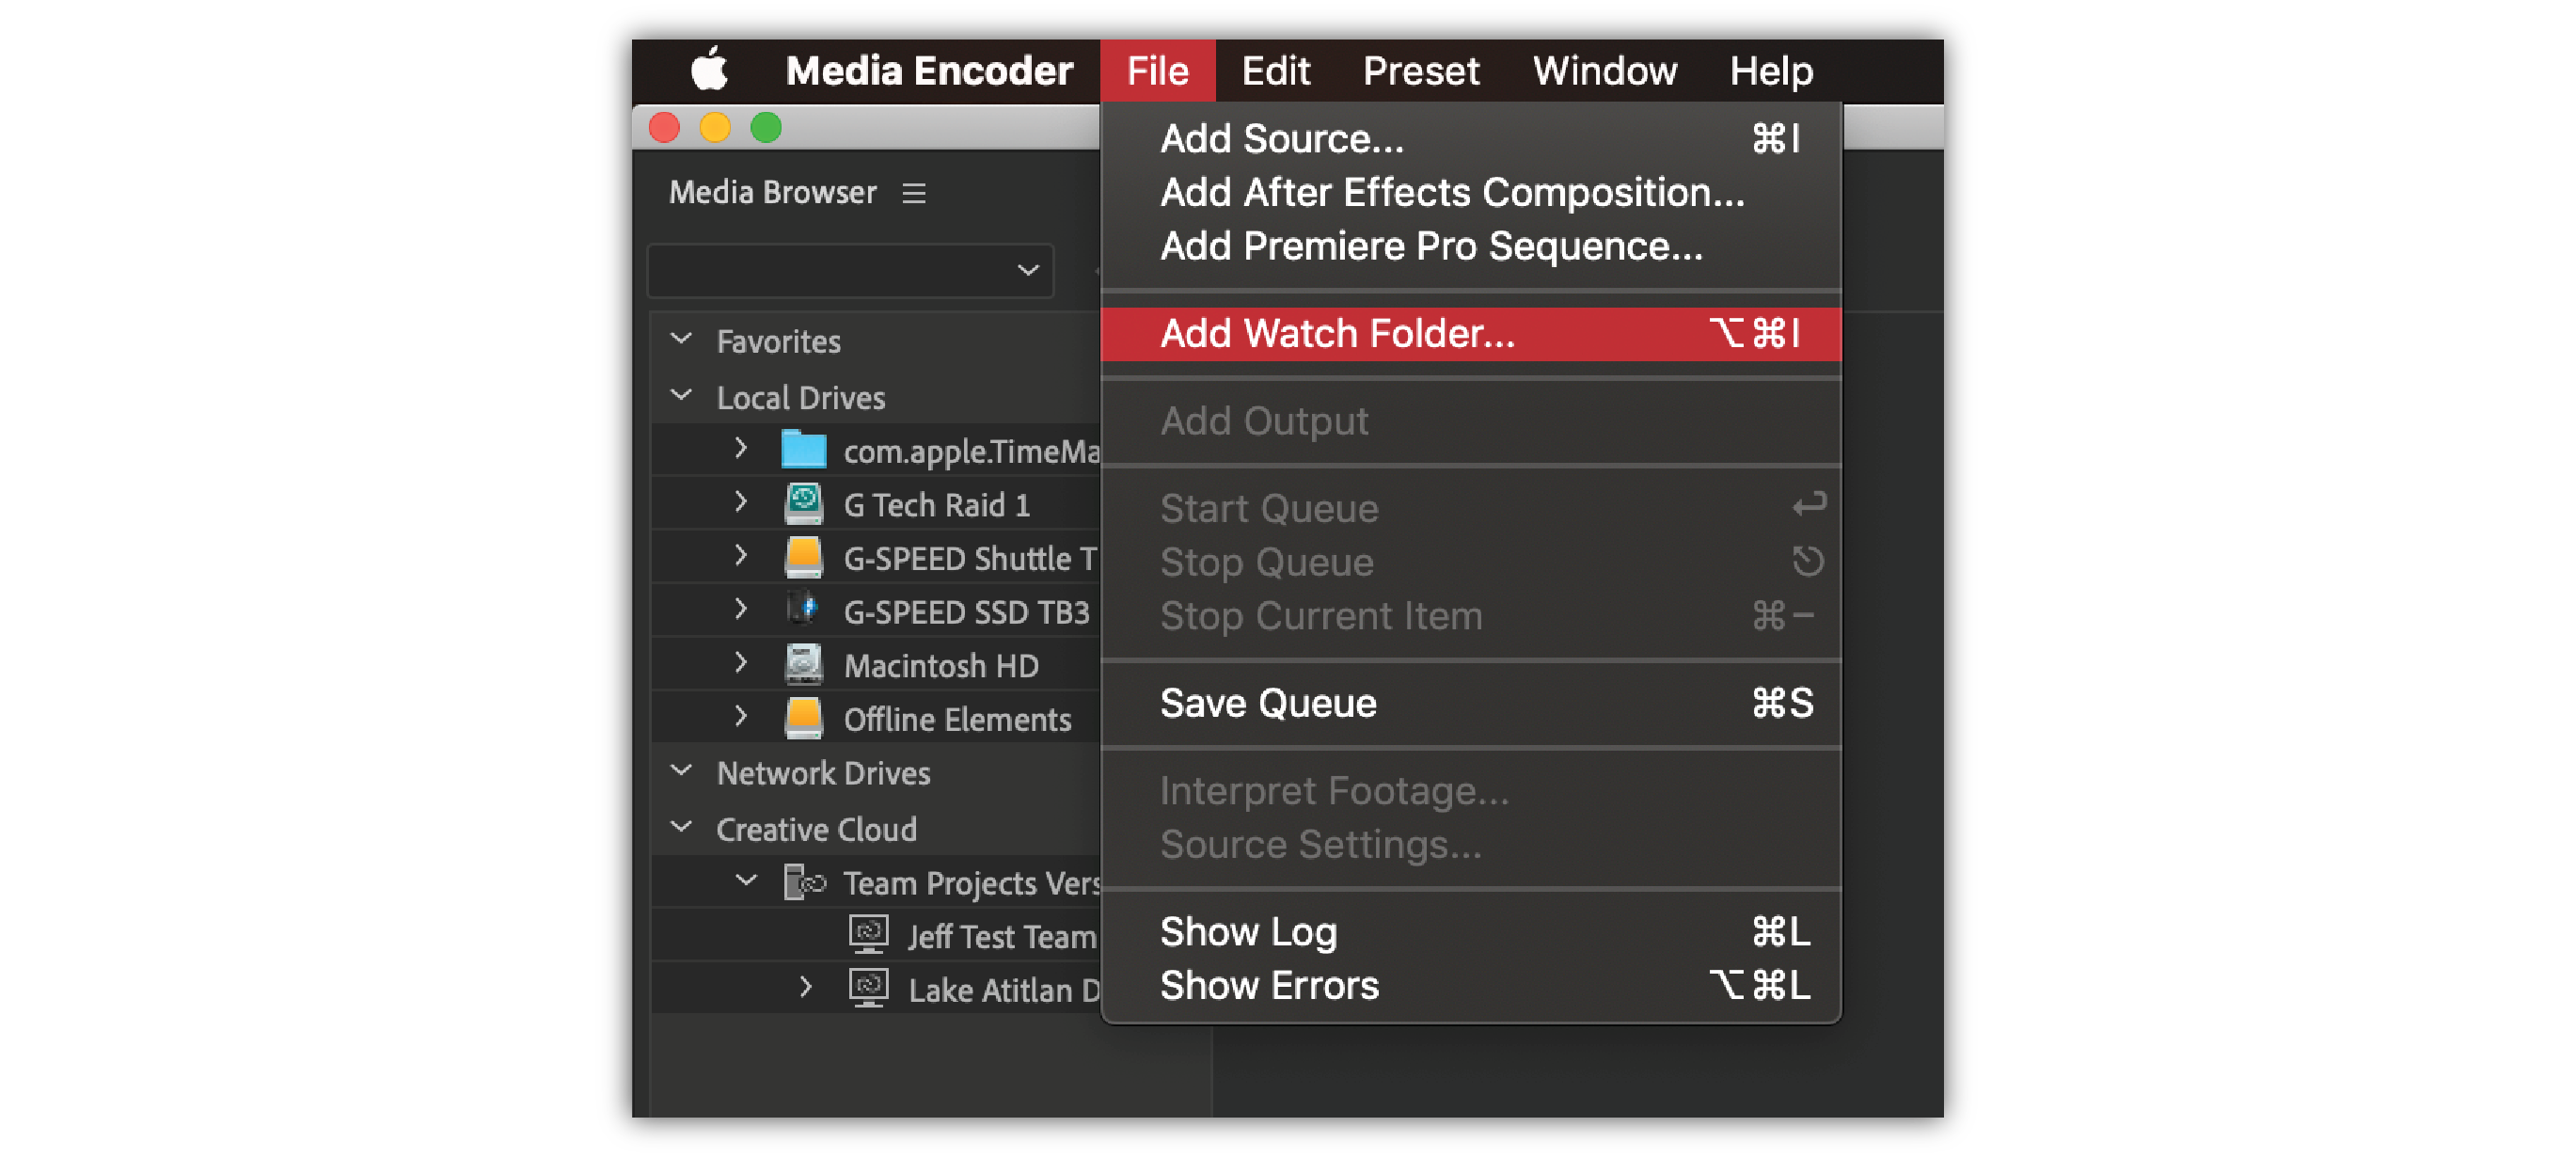
Task: Click the Macintosh HD drive icon
Action: 803,665
